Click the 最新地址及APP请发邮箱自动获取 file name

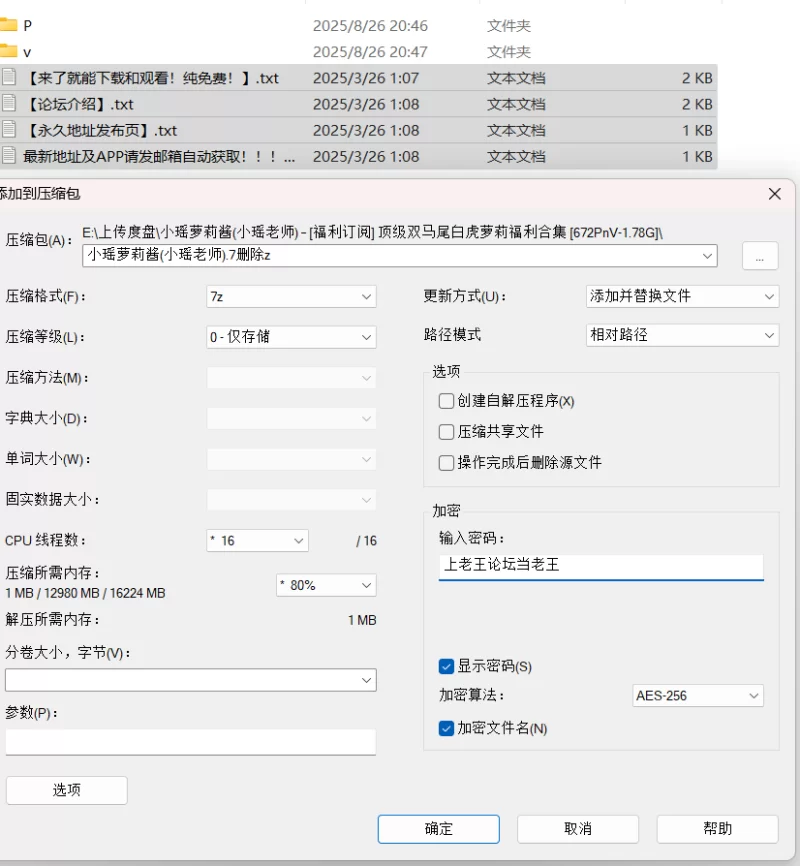159,157
